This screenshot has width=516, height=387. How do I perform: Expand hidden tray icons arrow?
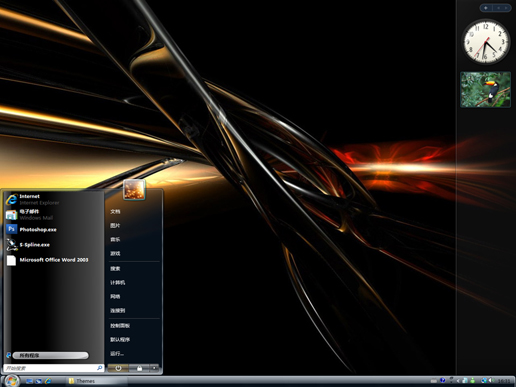click(458, 381)
